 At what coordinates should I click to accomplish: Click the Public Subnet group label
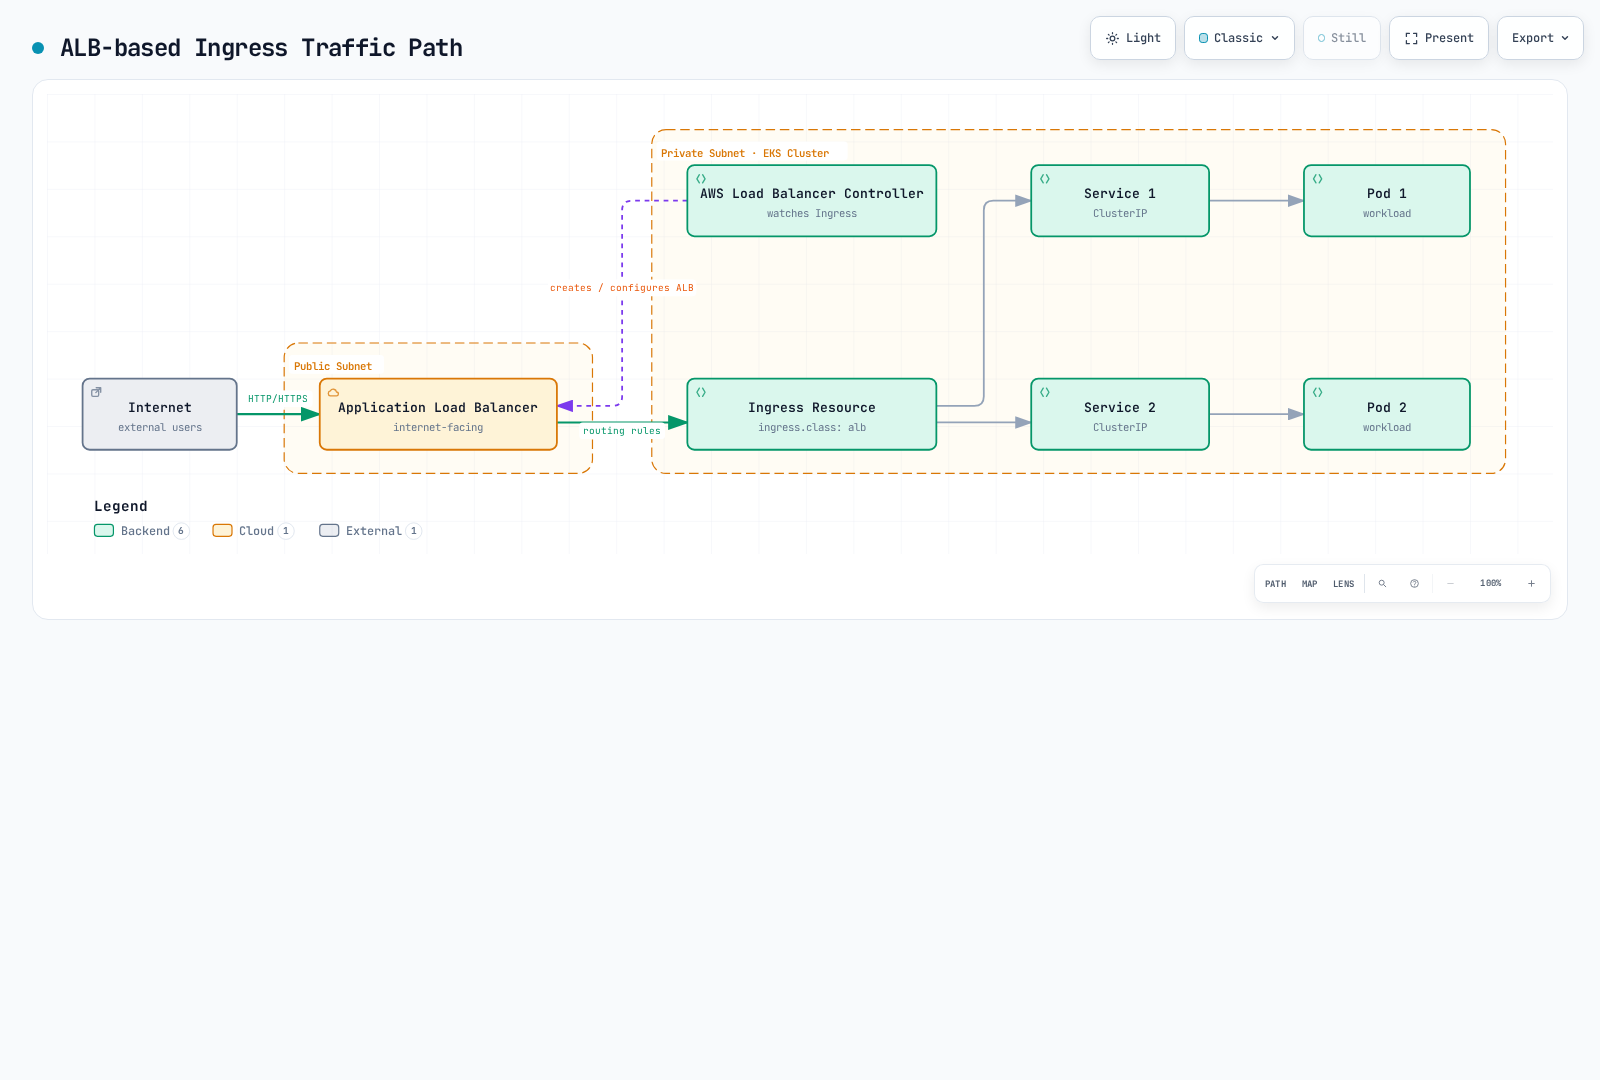(x=333, y=367)
